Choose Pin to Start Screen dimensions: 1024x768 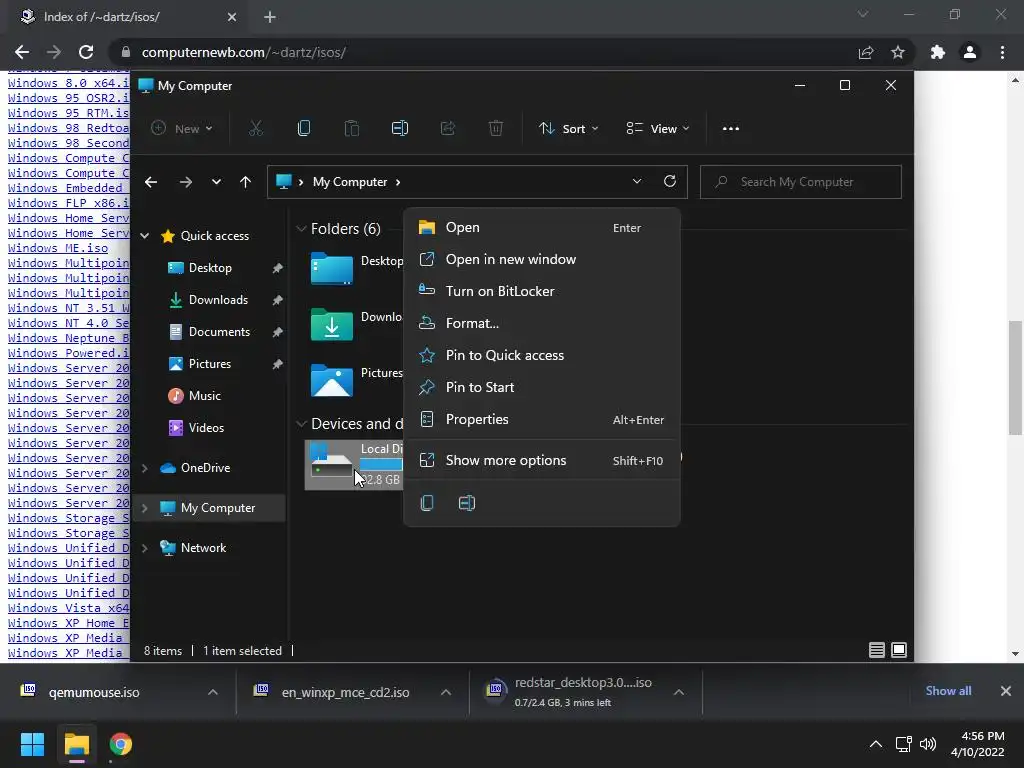coord(542,387)
